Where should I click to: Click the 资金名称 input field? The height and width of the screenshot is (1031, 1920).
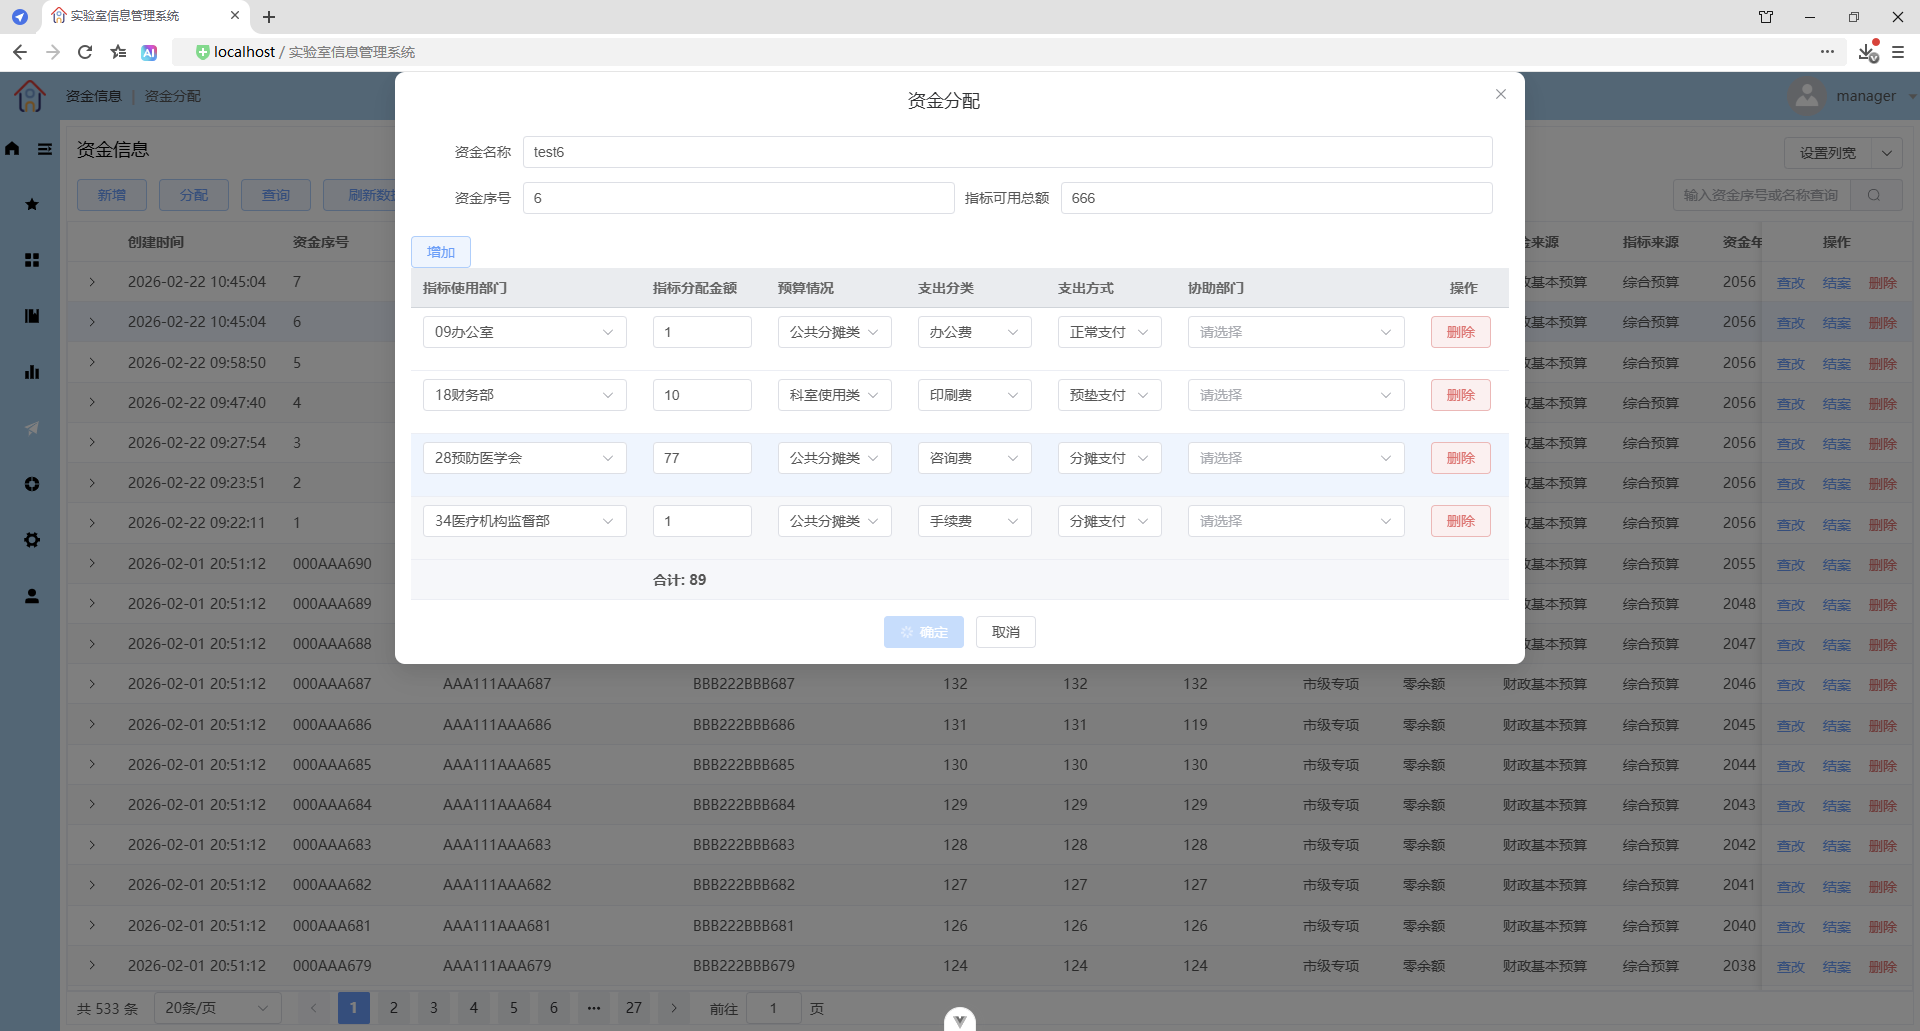pyautogui.click(x=1008, y=152)
